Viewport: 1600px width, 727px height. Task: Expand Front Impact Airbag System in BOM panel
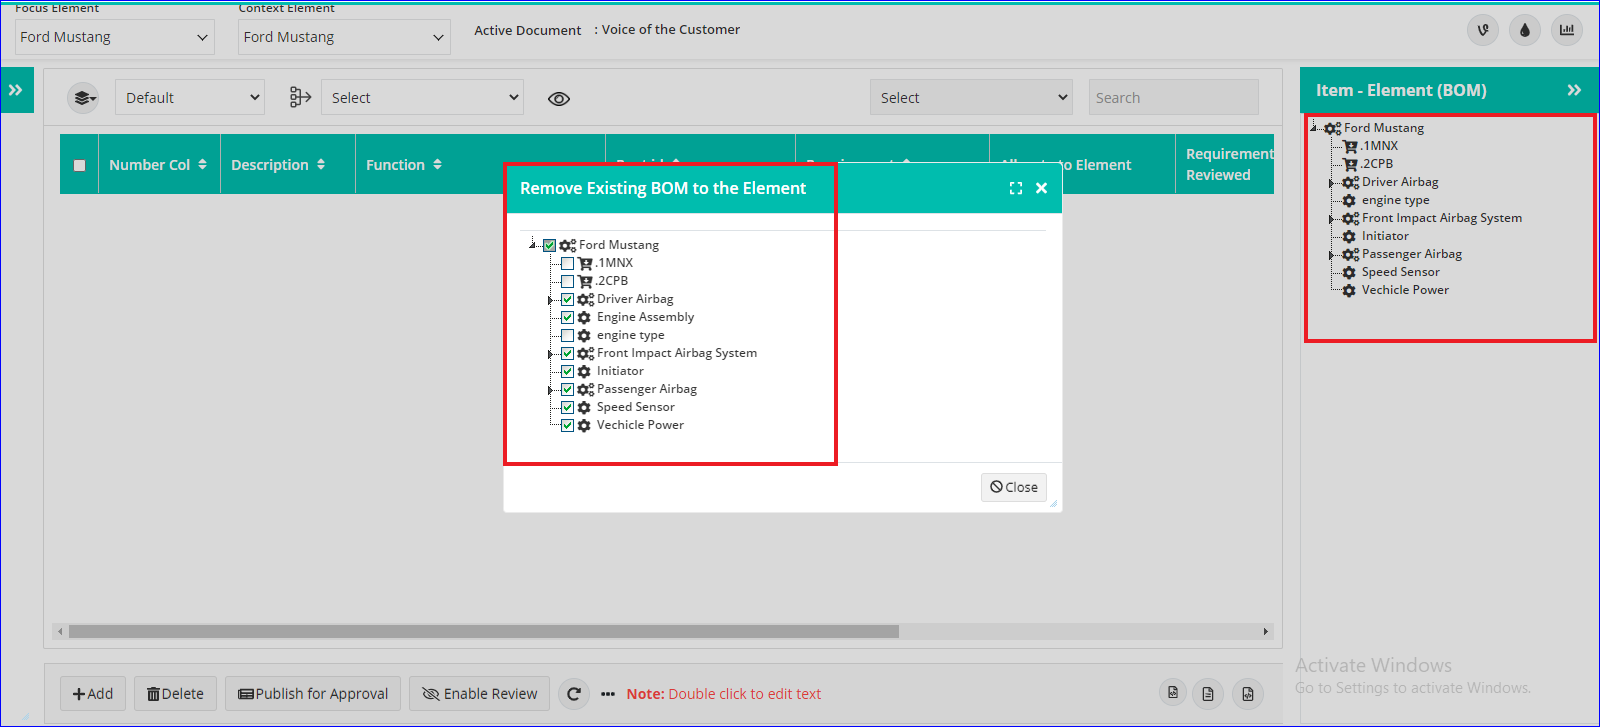(1331, 219)
